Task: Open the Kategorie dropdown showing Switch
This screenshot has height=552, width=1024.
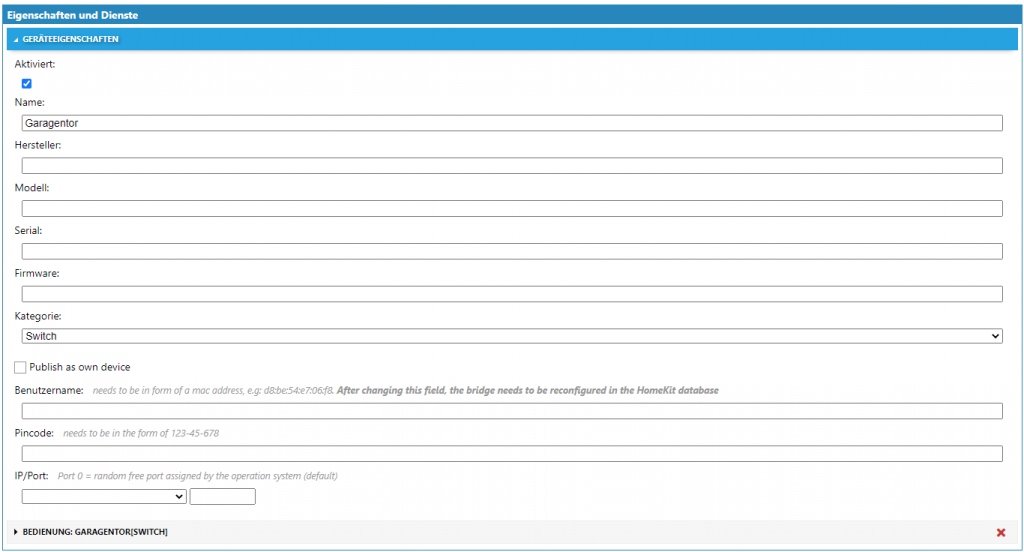Action: tap(512, 336)
